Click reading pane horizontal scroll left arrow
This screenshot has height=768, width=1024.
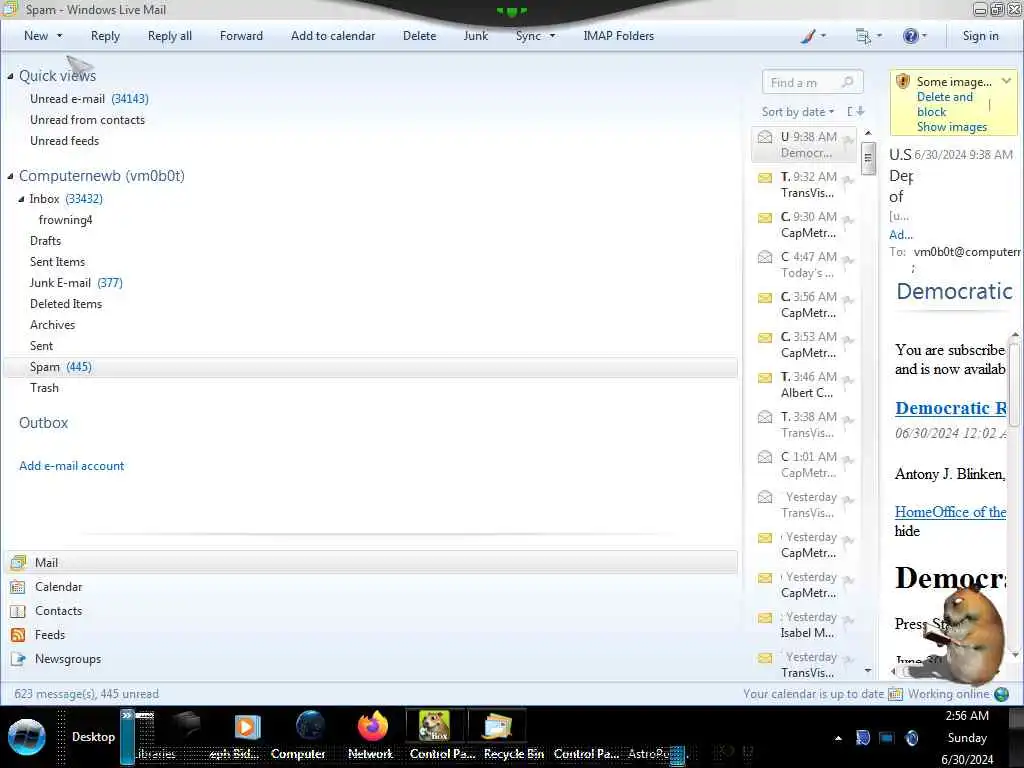click(893, 671)
